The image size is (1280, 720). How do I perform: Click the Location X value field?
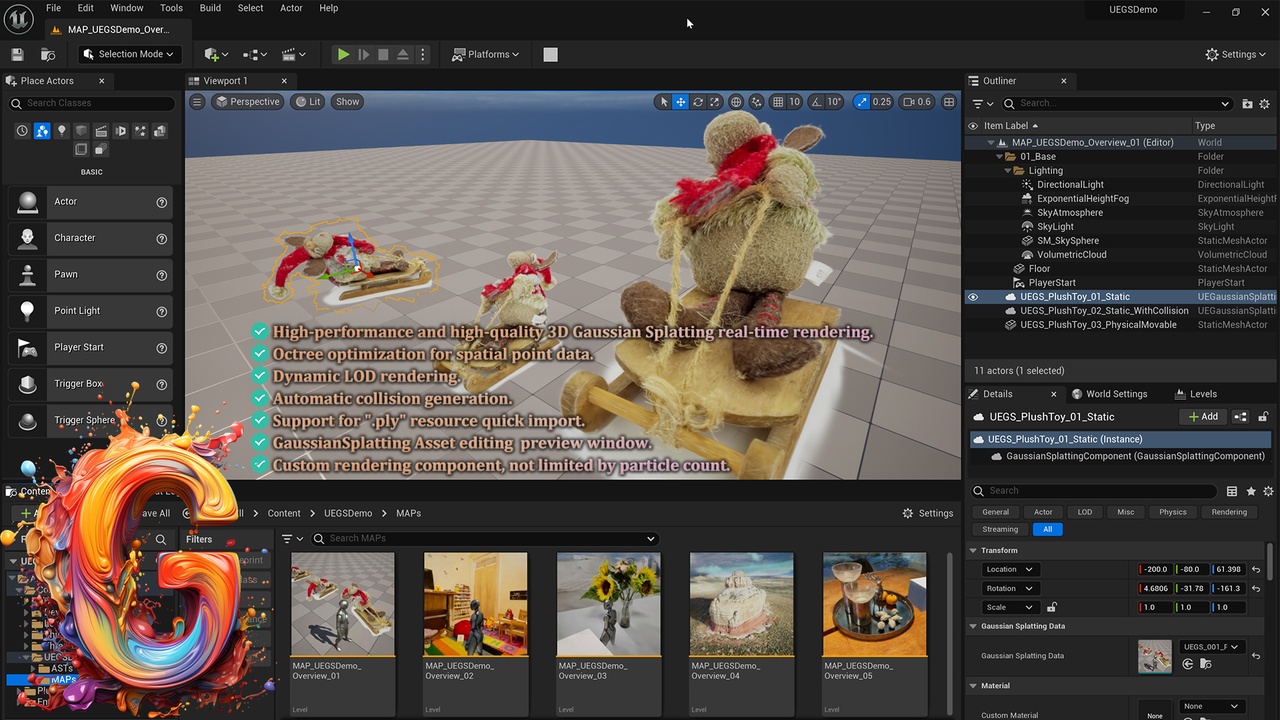[x=1156, y=569]
